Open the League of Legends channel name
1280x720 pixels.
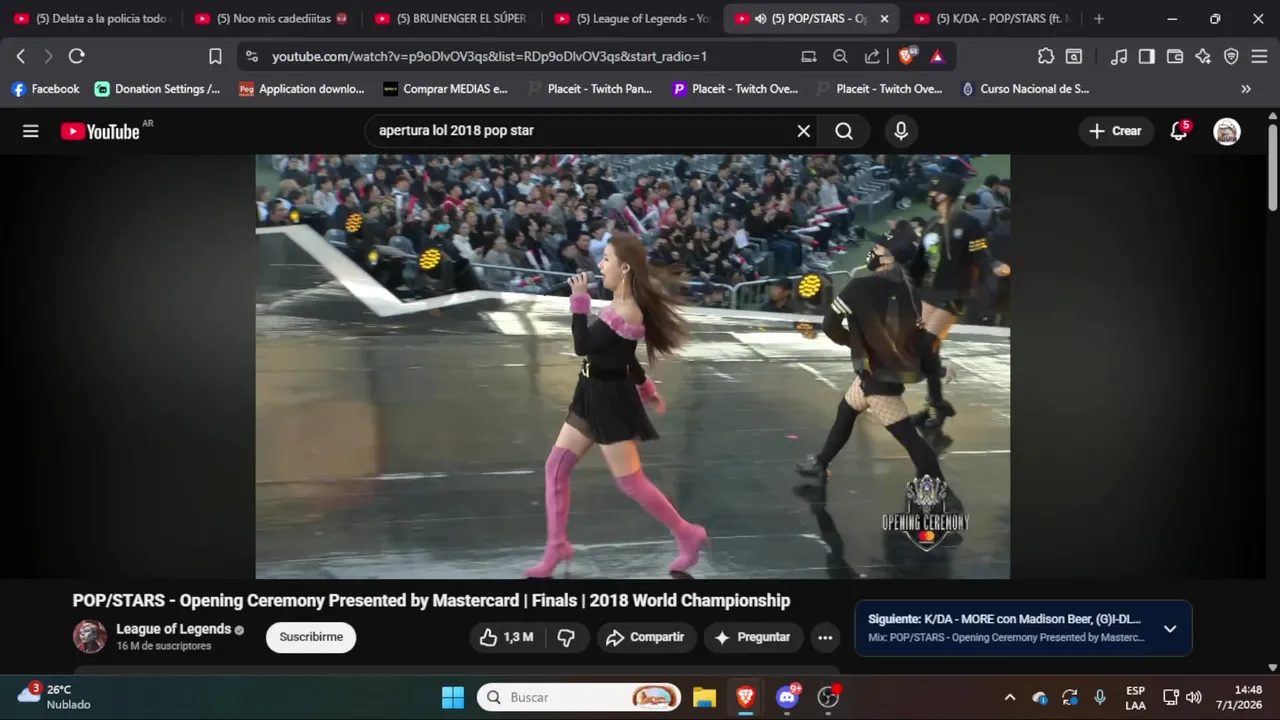174,629
